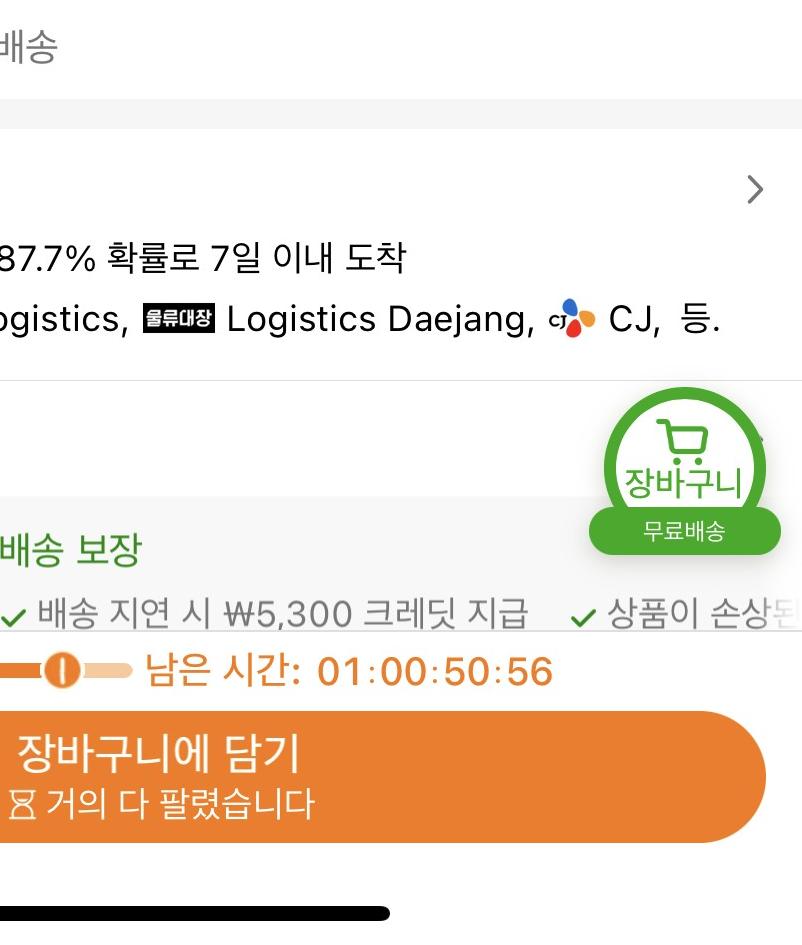Tap the green 무료배송 badge
The width and height of the screenshot is (802, 945).
[684, 531]
